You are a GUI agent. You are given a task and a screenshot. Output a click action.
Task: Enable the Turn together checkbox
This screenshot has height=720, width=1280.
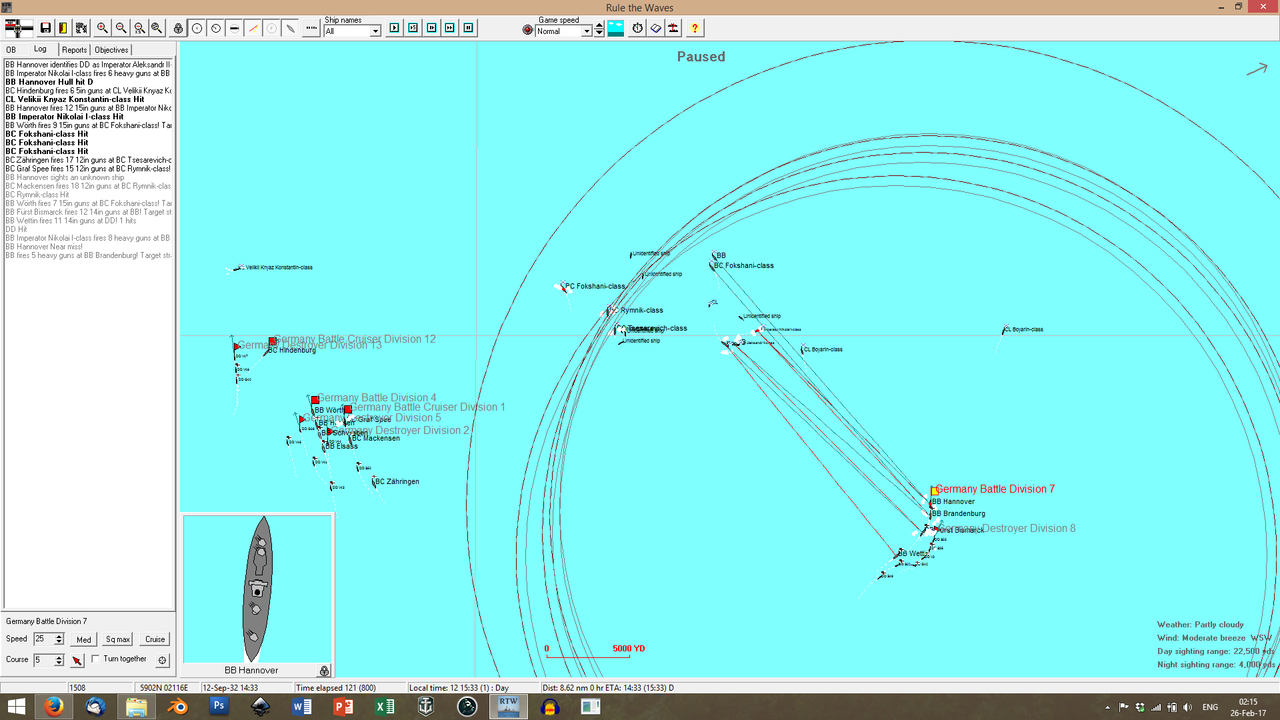click(x=97, y=659)
